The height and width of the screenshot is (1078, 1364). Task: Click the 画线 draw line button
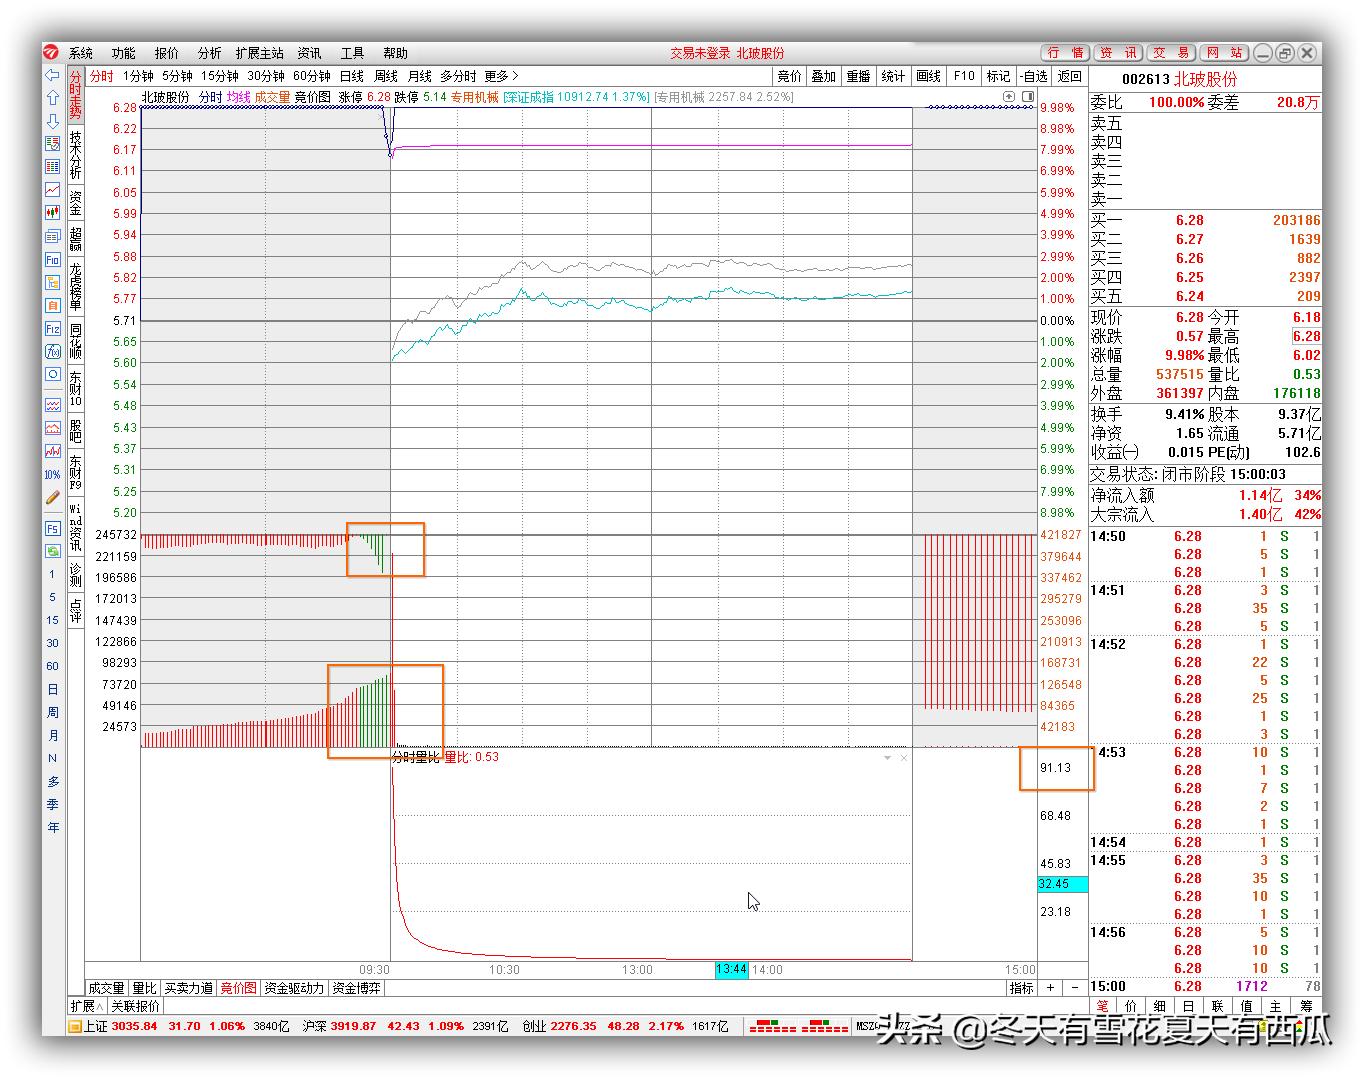pos(929,76)
